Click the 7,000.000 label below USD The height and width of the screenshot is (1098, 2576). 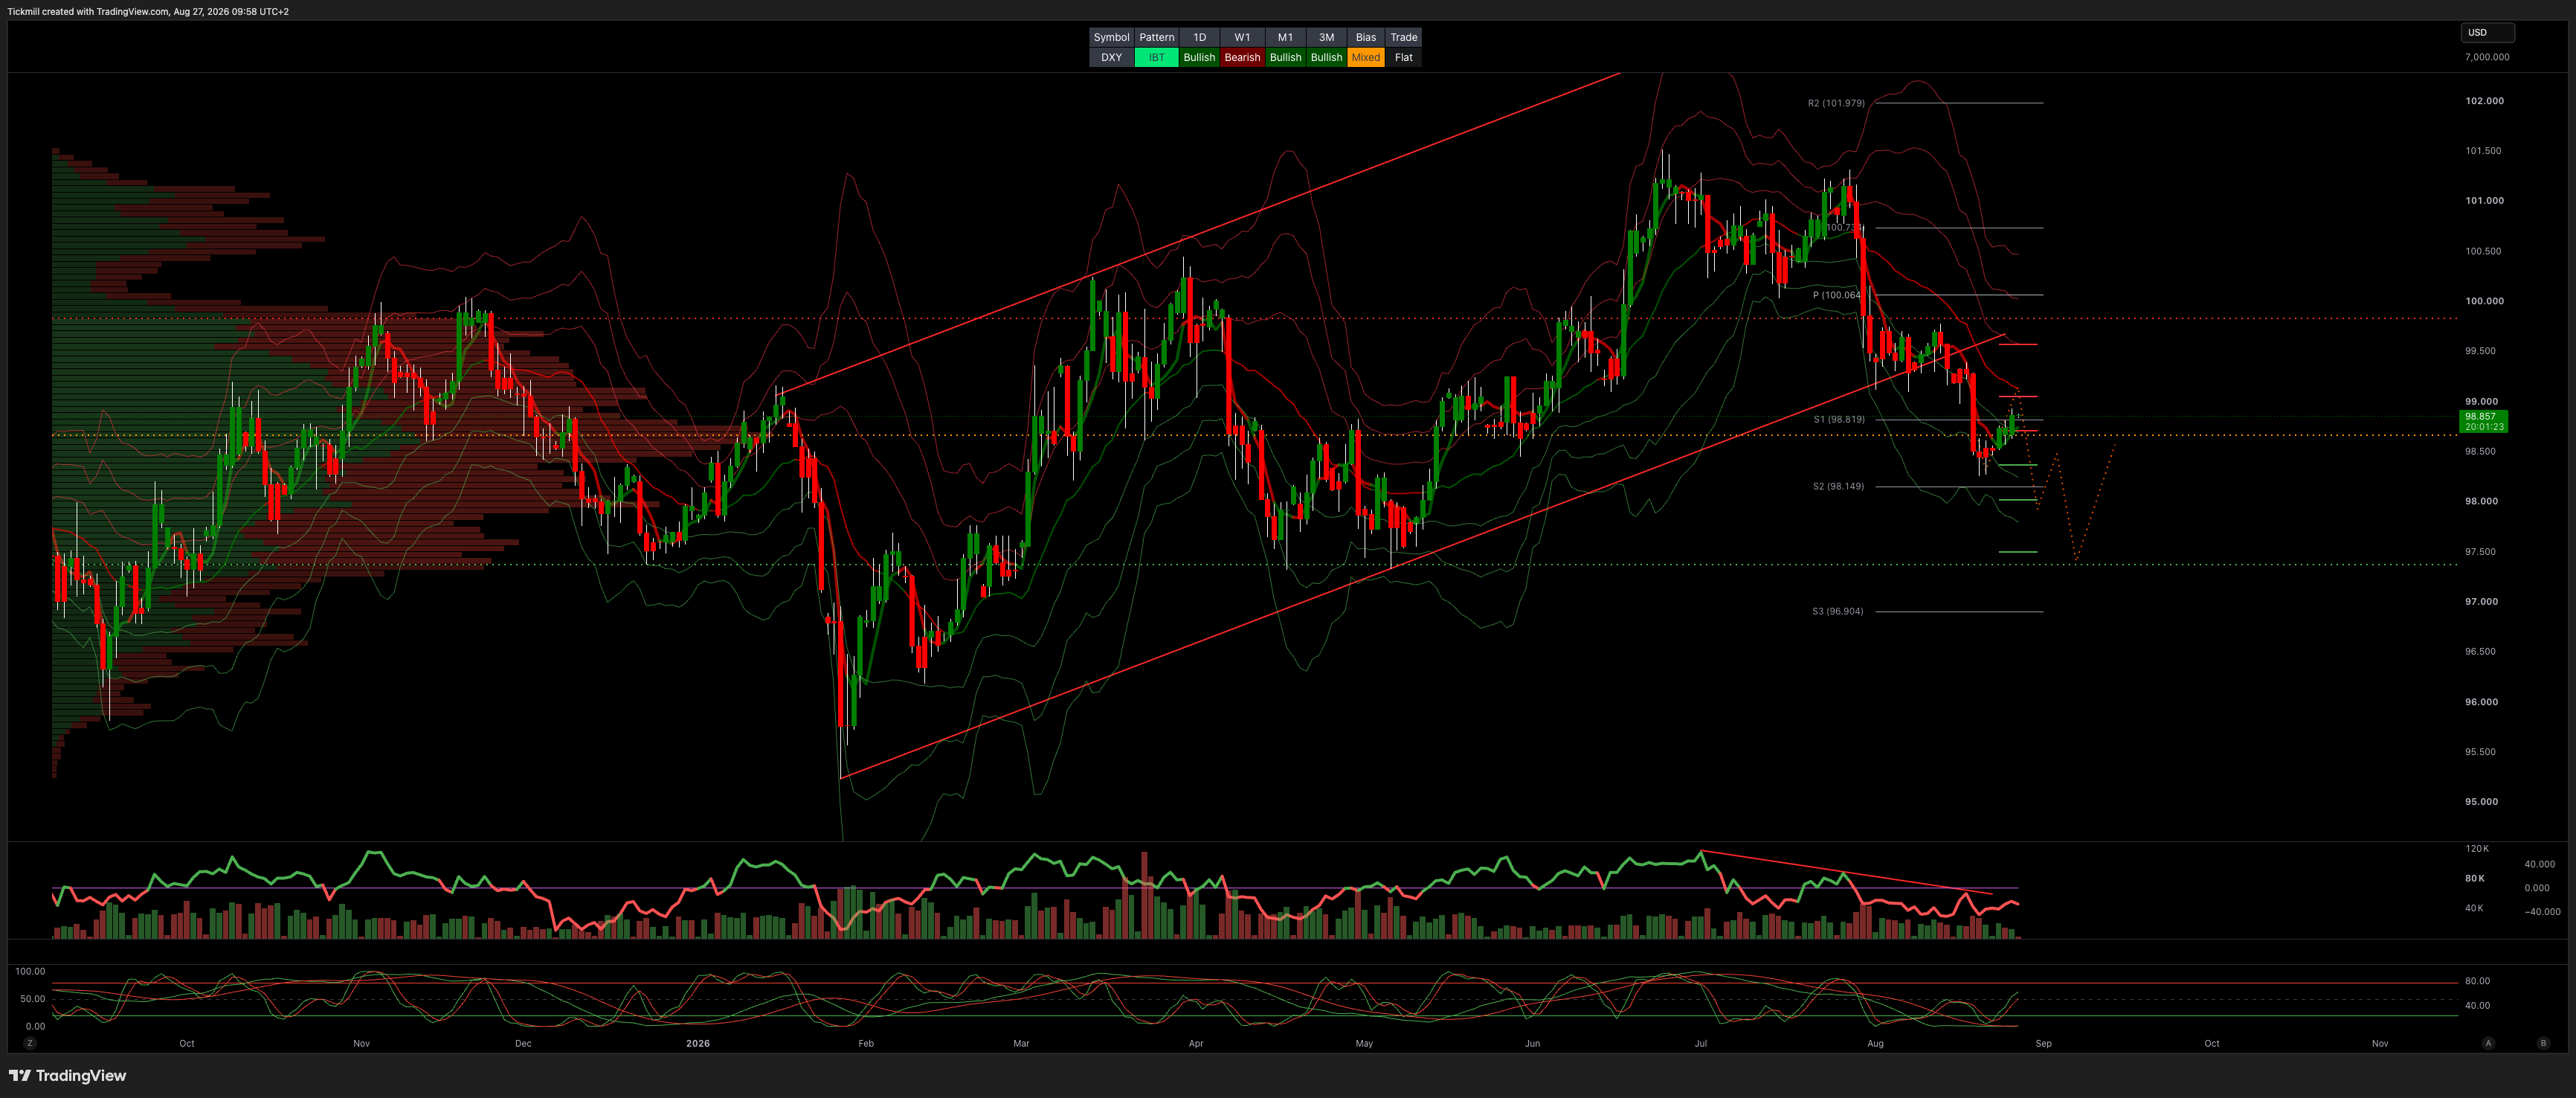[x=2487, y=57]
